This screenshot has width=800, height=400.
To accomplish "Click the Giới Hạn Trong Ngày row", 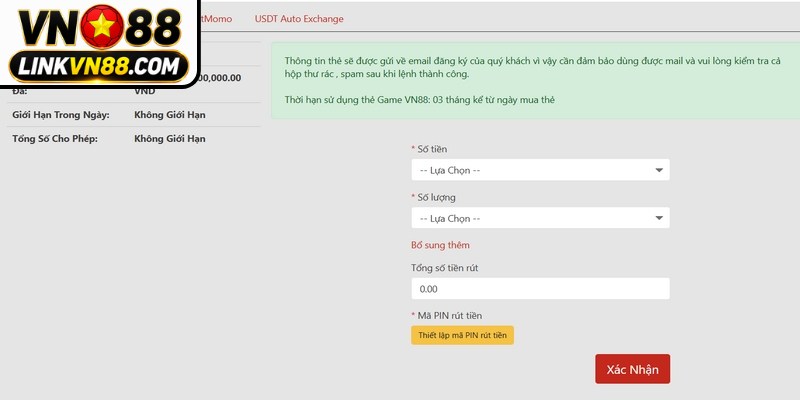I will click(x=133, y=115).
